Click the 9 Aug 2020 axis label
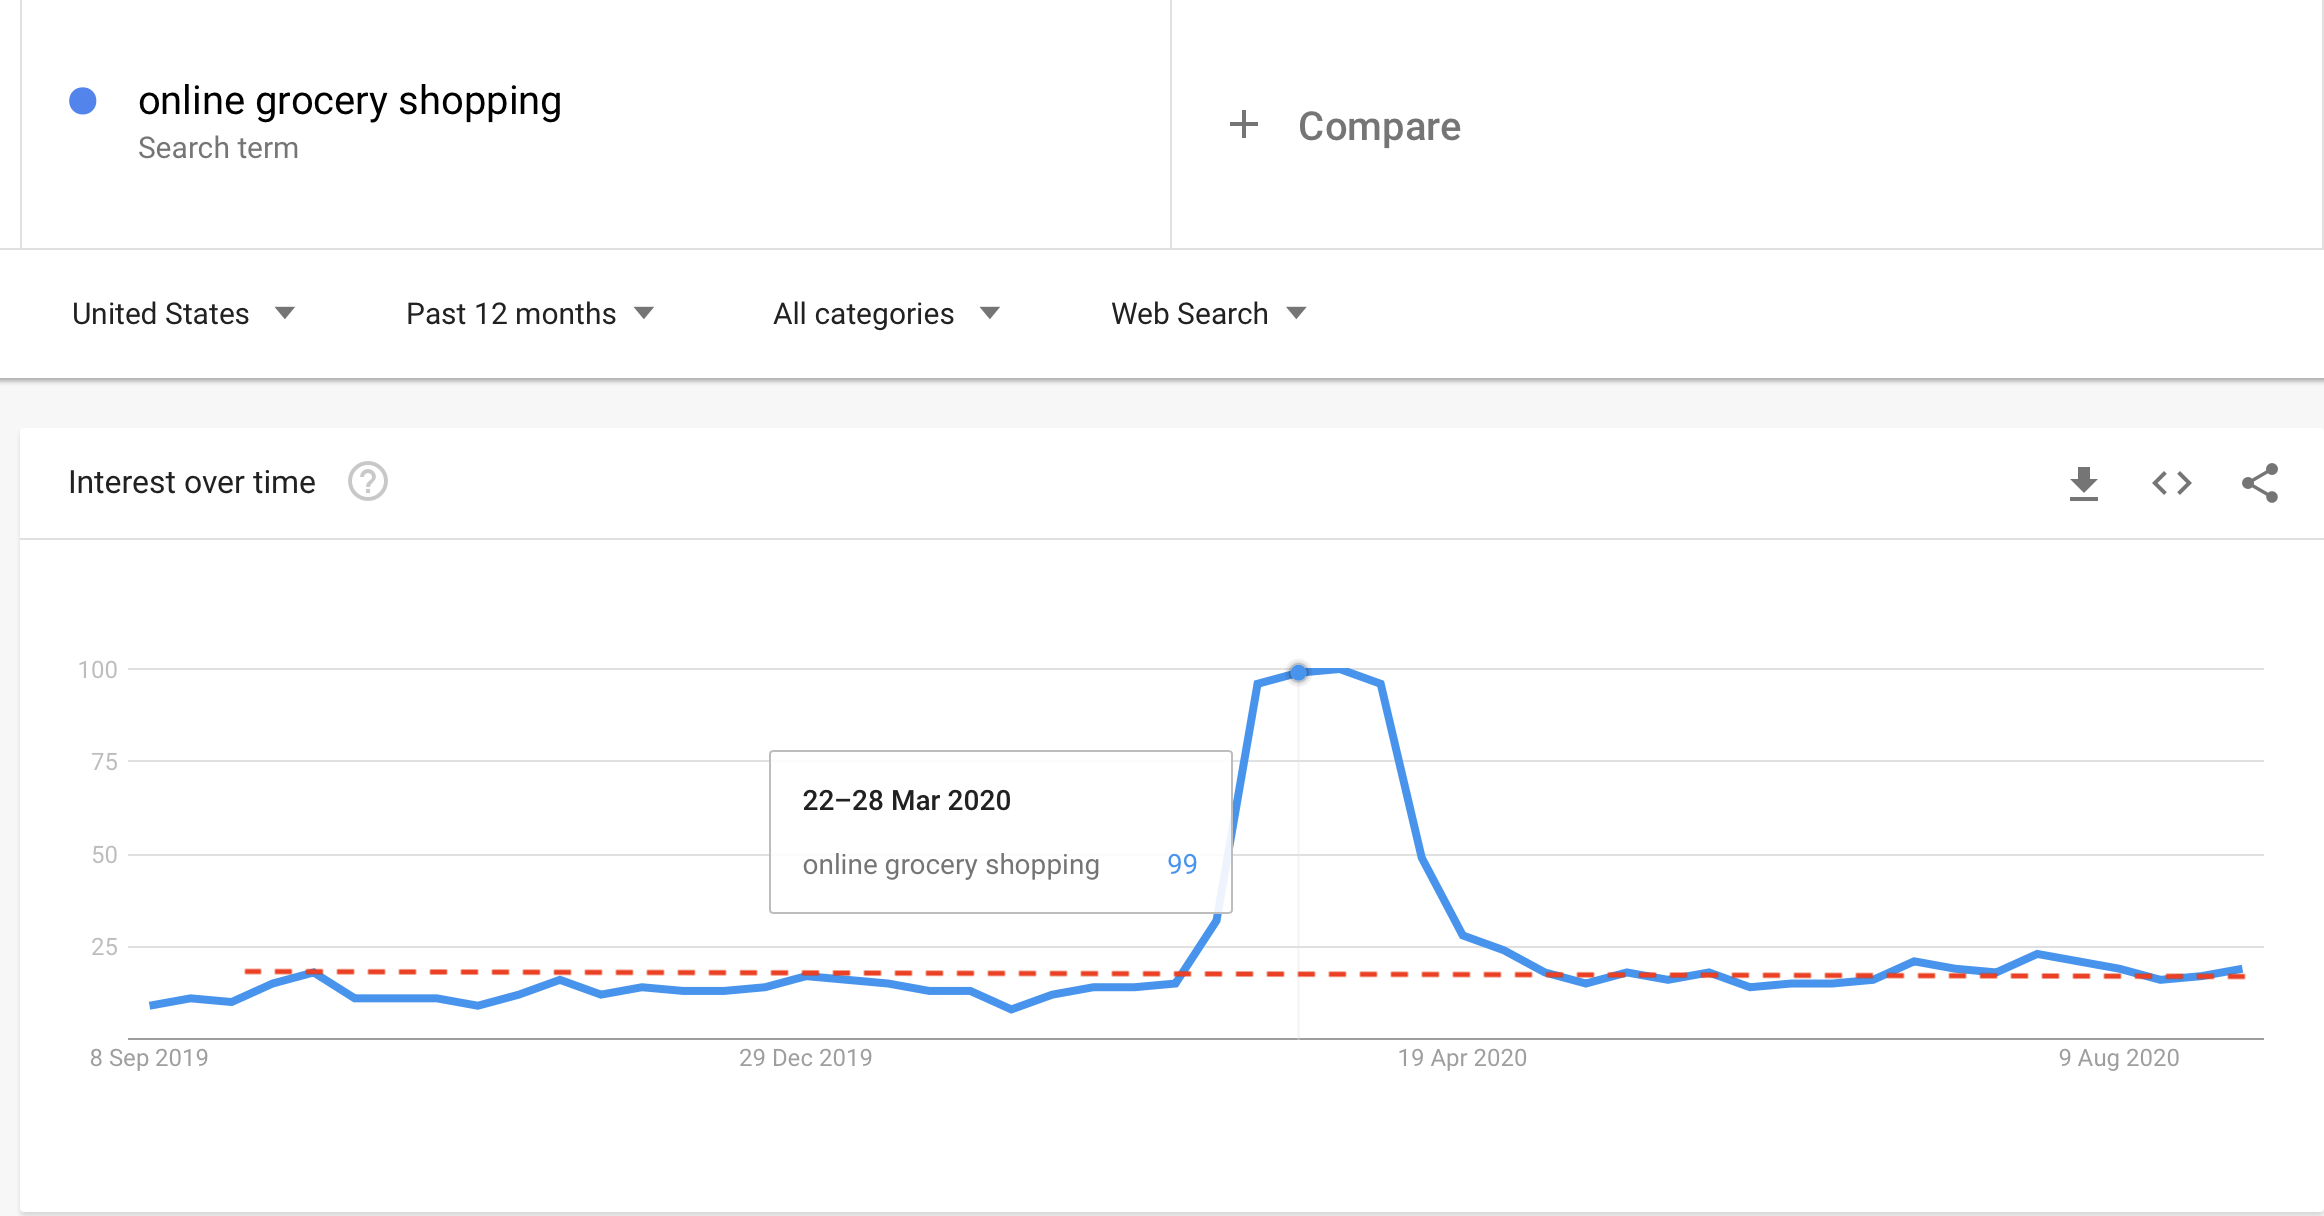2324x1216 pixels. [2119, 1058]
